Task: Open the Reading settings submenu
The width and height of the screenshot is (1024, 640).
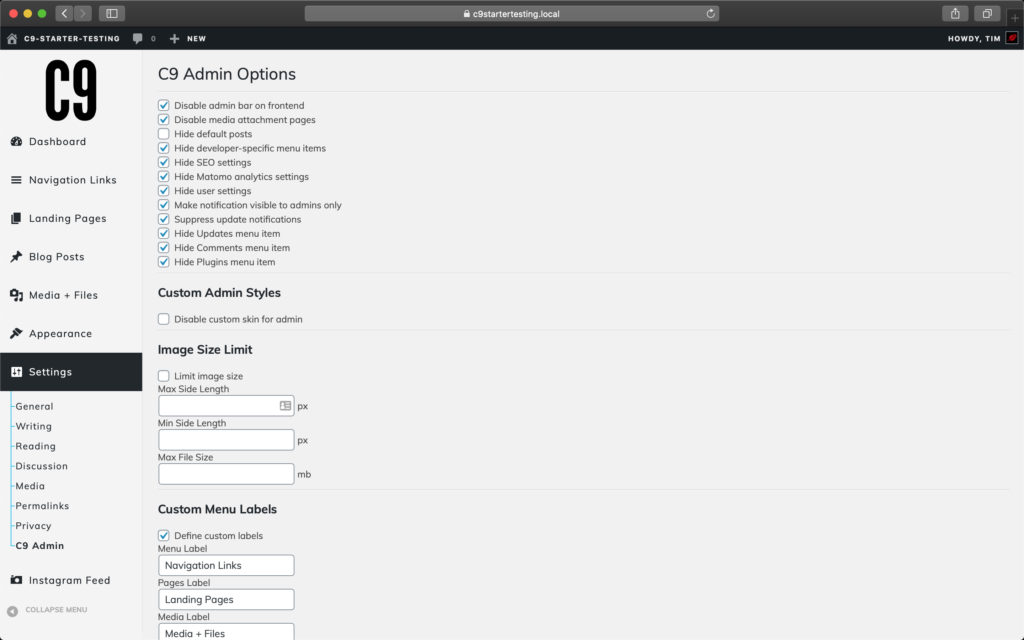Action: pyautogui.click(x=36, y=446)
